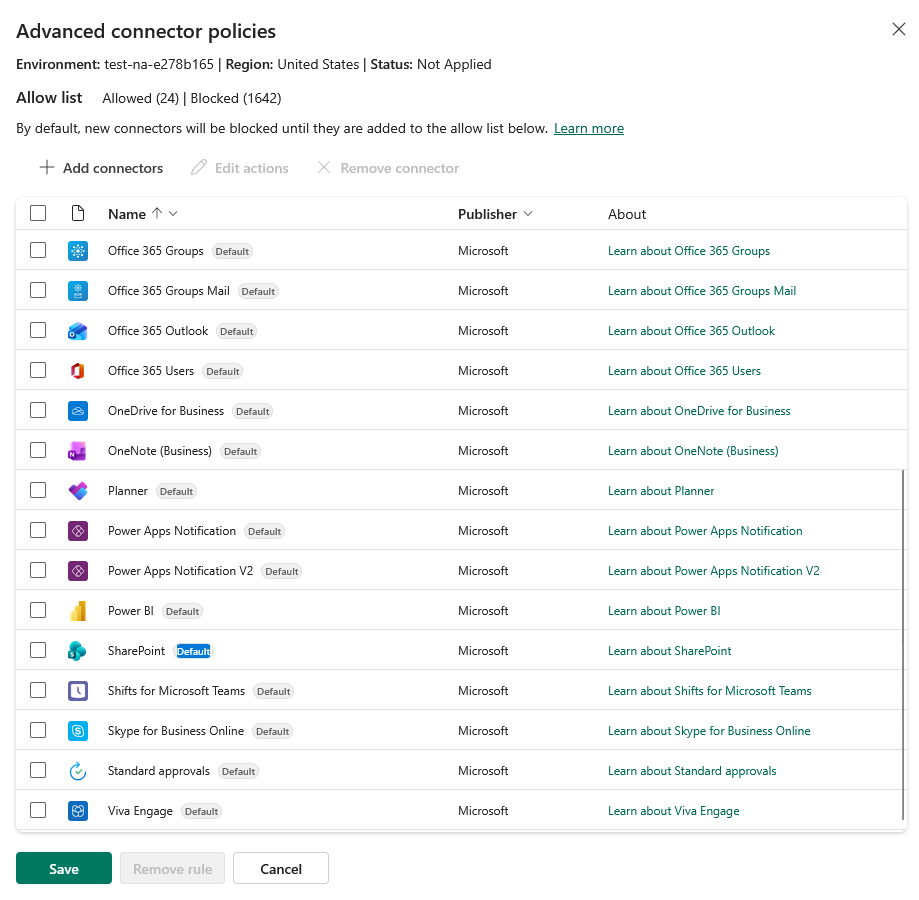This screenshot has width=919, height=900.
Task: Select the Planner row checkbox
Action: 38,490
